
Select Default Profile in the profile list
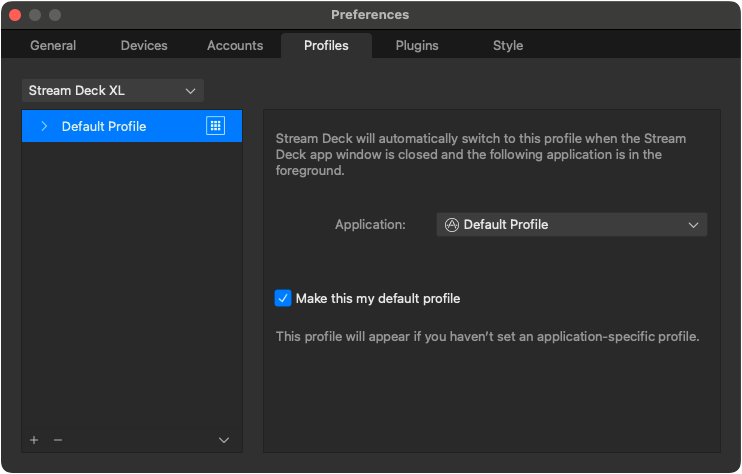click(x=104, y=126)
